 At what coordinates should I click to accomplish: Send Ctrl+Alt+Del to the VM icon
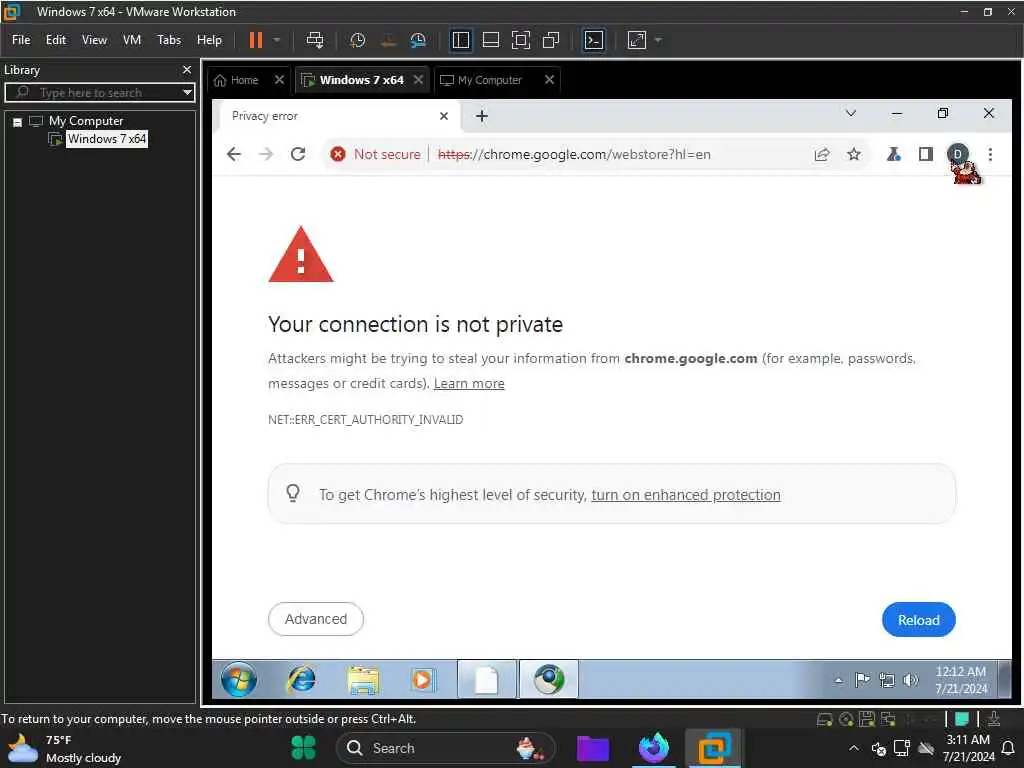315,40
